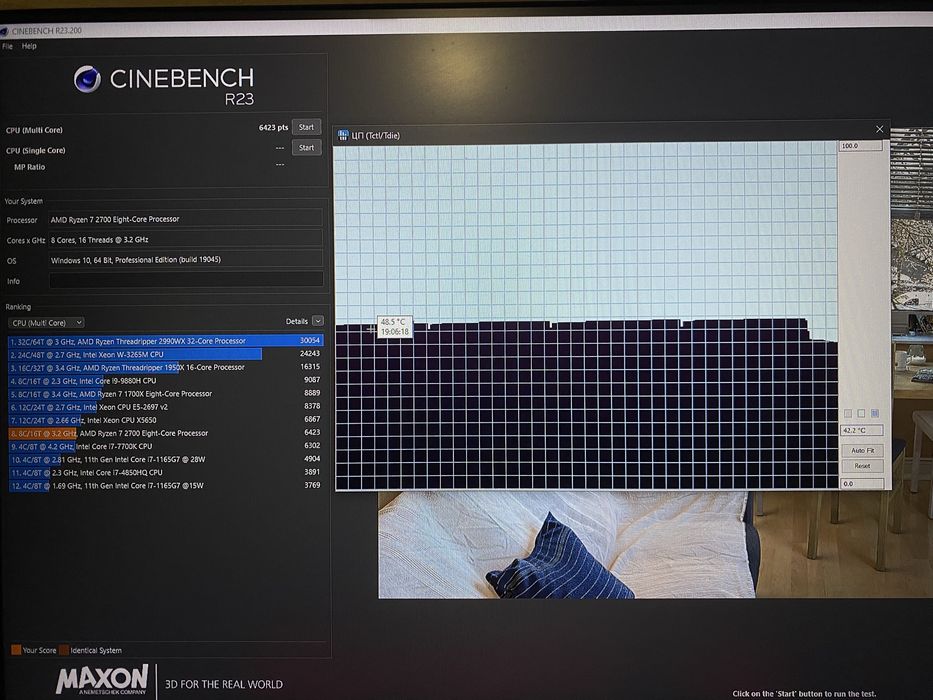The width and height of the screenshot is (933, 700).
Task: Select the Ryzen 7 1700X ranking row
Action: (165, 393)
